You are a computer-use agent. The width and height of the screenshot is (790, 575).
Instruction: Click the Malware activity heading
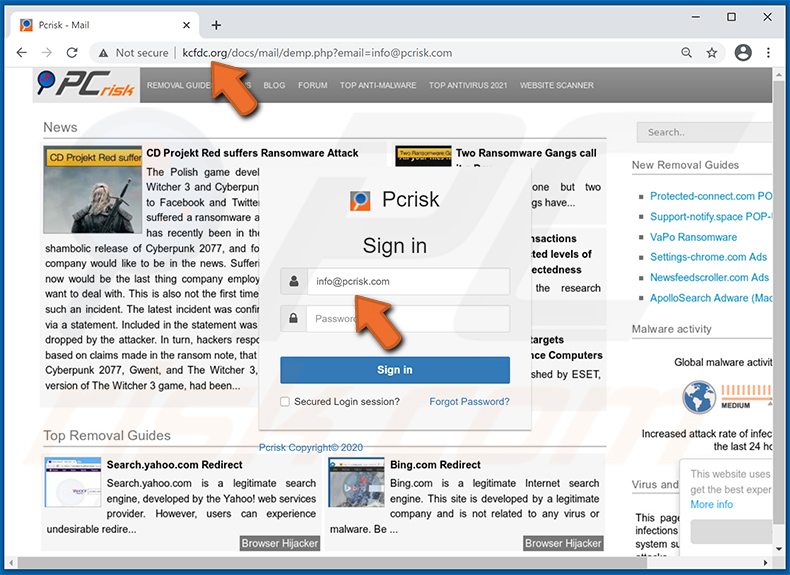pos(672,329)
